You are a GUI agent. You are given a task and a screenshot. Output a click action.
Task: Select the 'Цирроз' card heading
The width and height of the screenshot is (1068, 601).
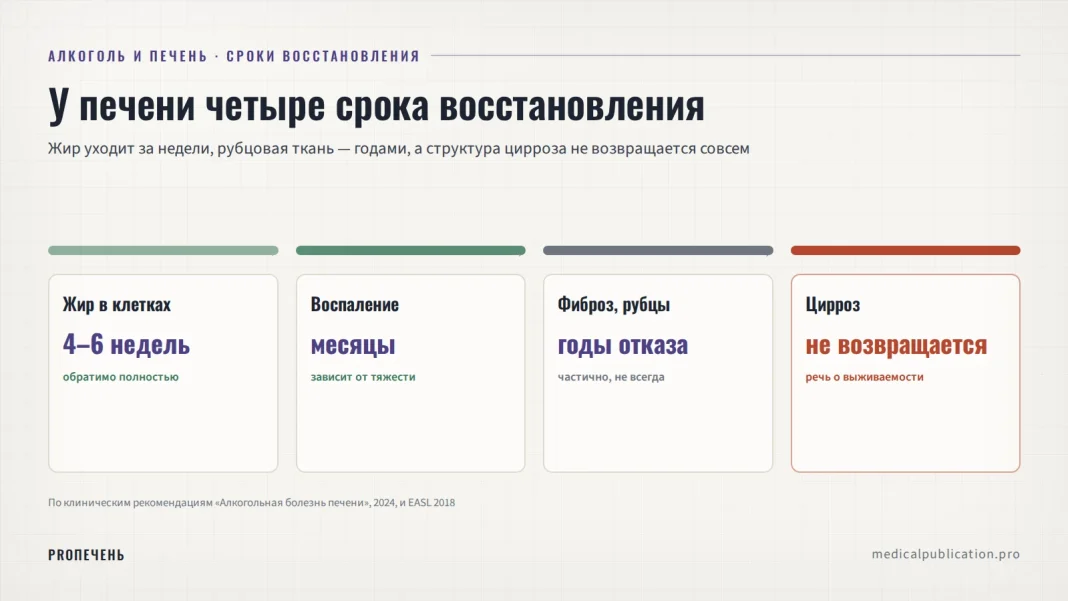[x=832, y=305]
